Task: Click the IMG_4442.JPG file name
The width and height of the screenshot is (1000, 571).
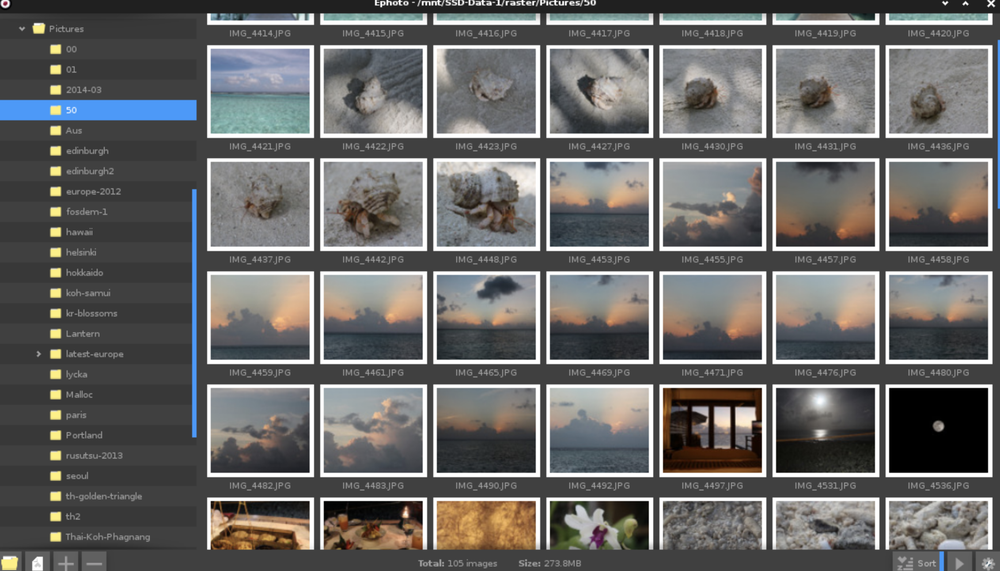Action: point(372,260)
